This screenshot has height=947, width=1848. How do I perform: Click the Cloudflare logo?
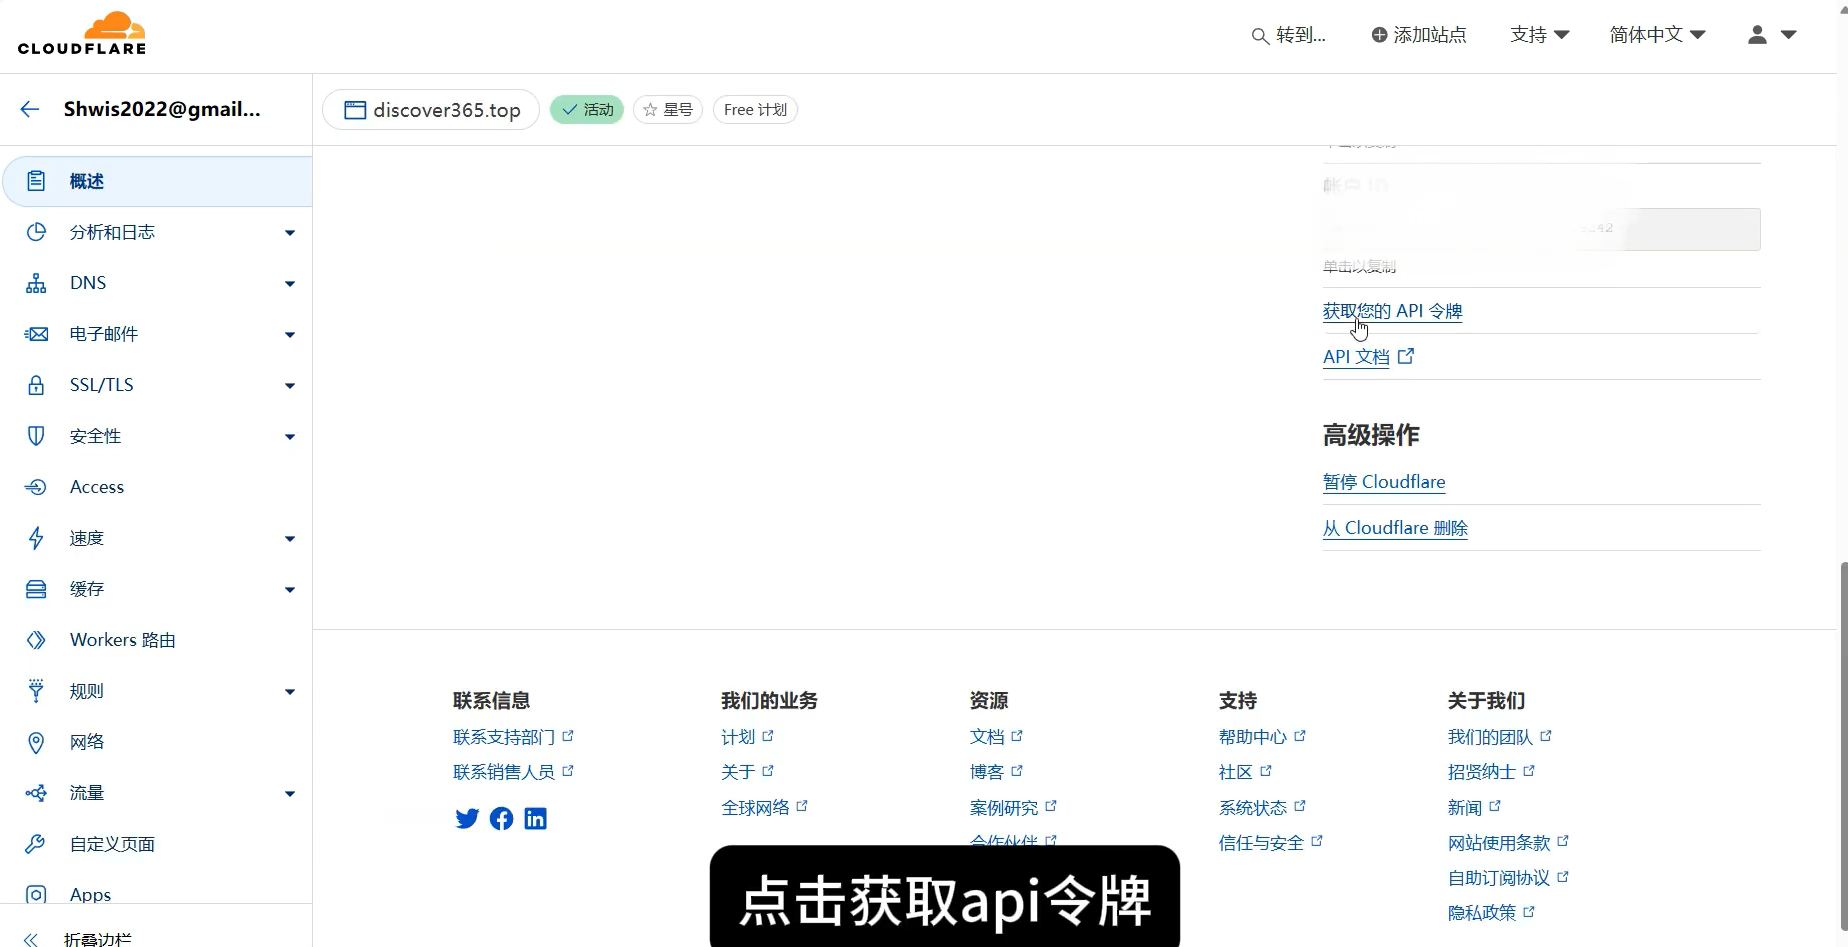point(82,33)
